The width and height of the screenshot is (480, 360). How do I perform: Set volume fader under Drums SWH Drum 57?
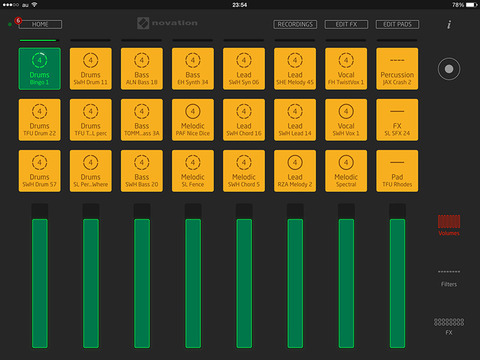coord(40,276)
